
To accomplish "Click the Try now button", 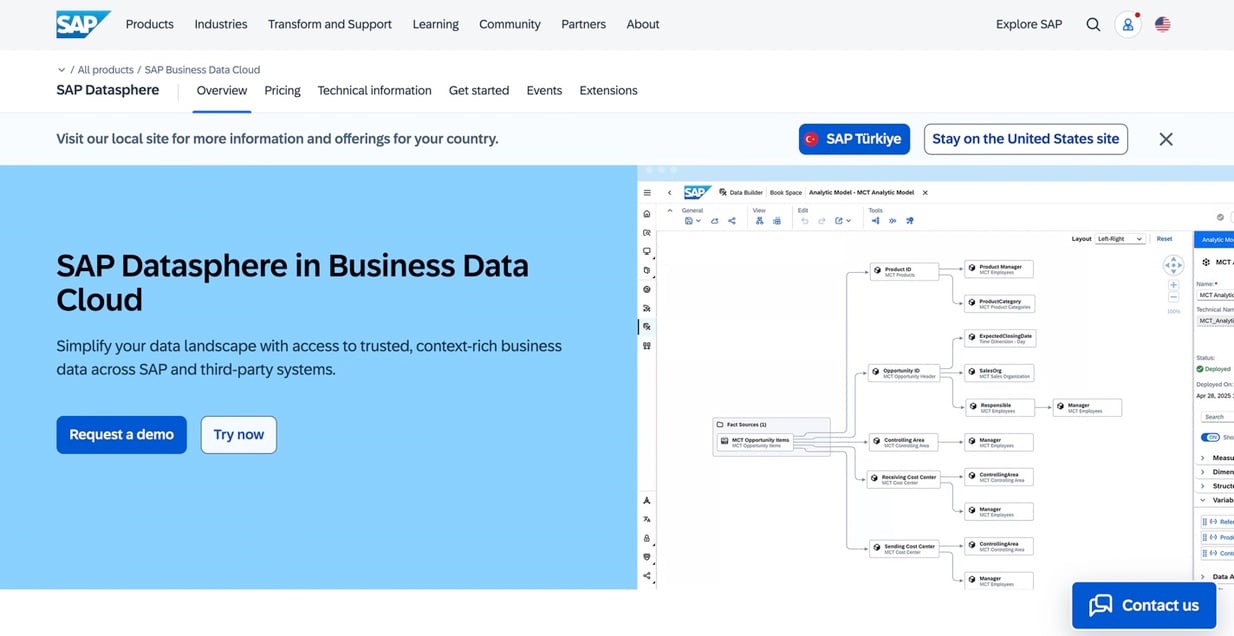I will [x=239, y=435].
